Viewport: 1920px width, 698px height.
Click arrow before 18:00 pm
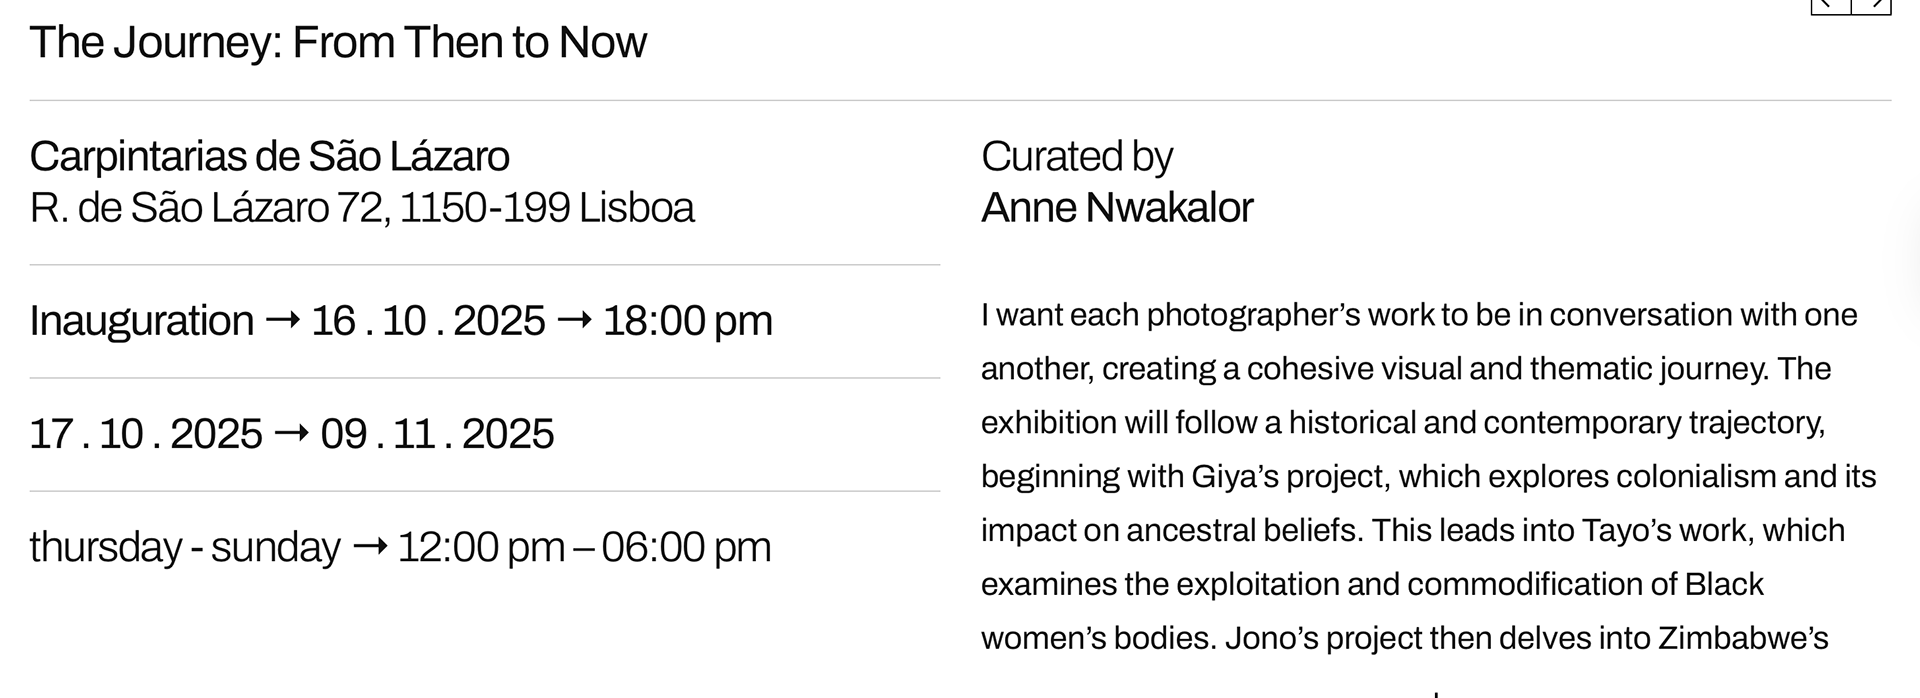574,321
